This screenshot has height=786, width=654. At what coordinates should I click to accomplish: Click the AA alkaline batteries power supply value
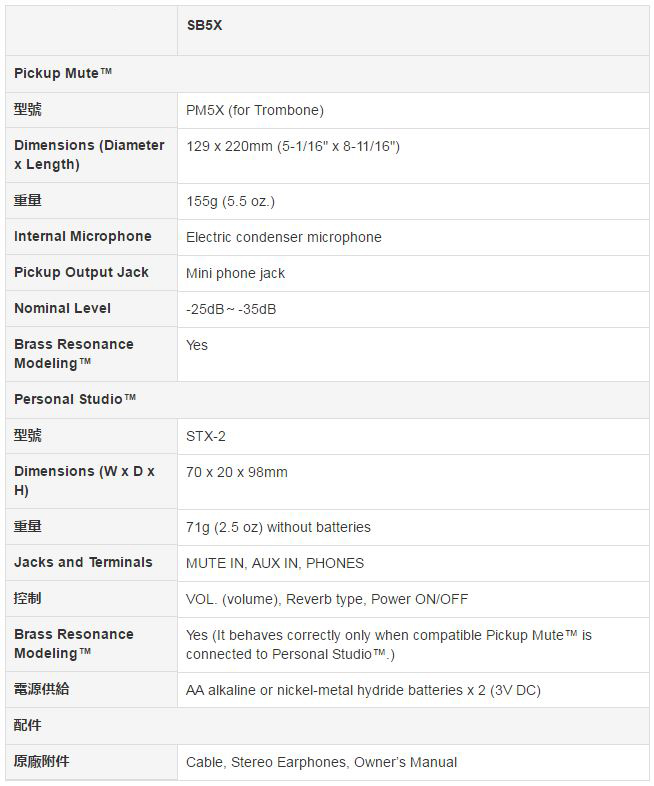coord(363,690)
